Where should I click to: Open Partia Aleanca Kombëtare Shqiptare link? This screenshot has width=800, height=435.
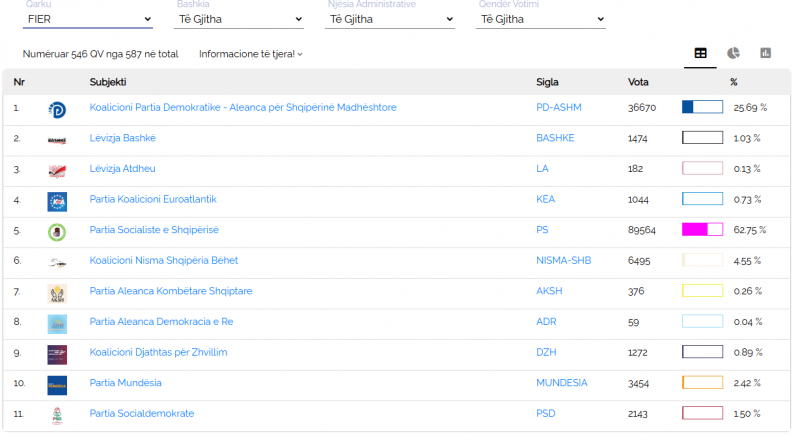pyautogui.click(x=171, y=291)
